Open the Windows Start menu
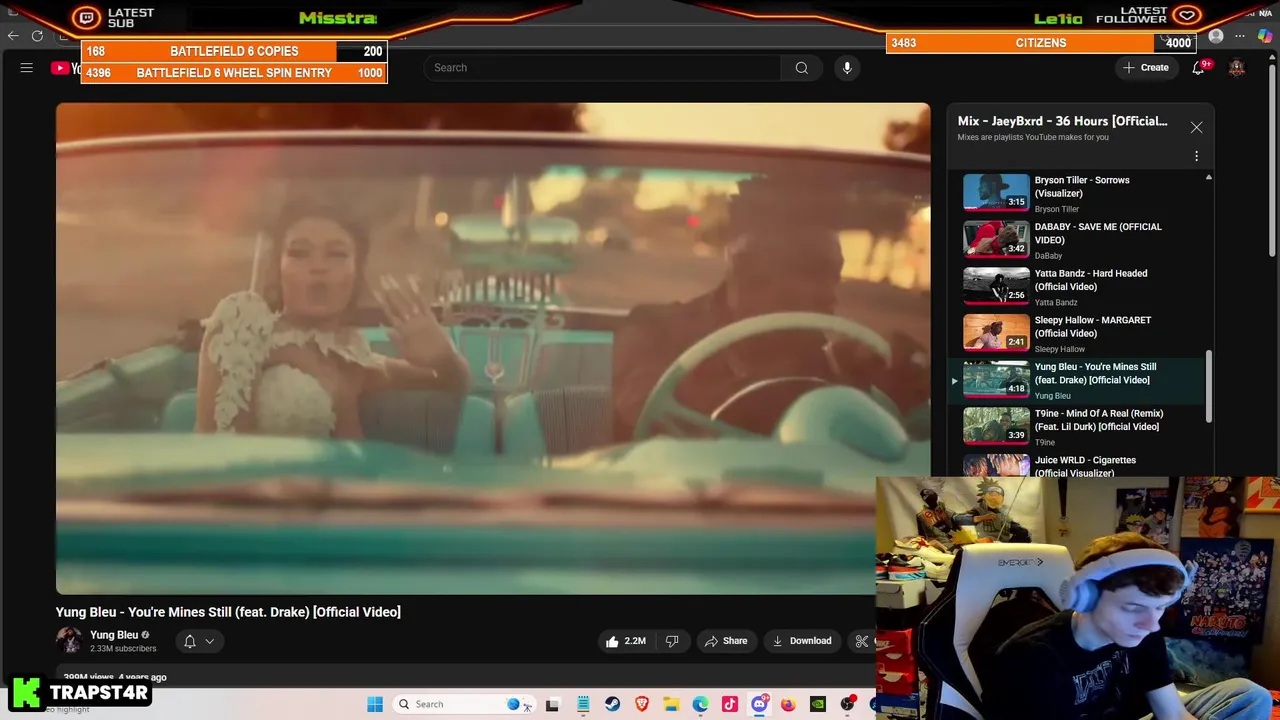The image size is (1280, 720). (375, 704)
